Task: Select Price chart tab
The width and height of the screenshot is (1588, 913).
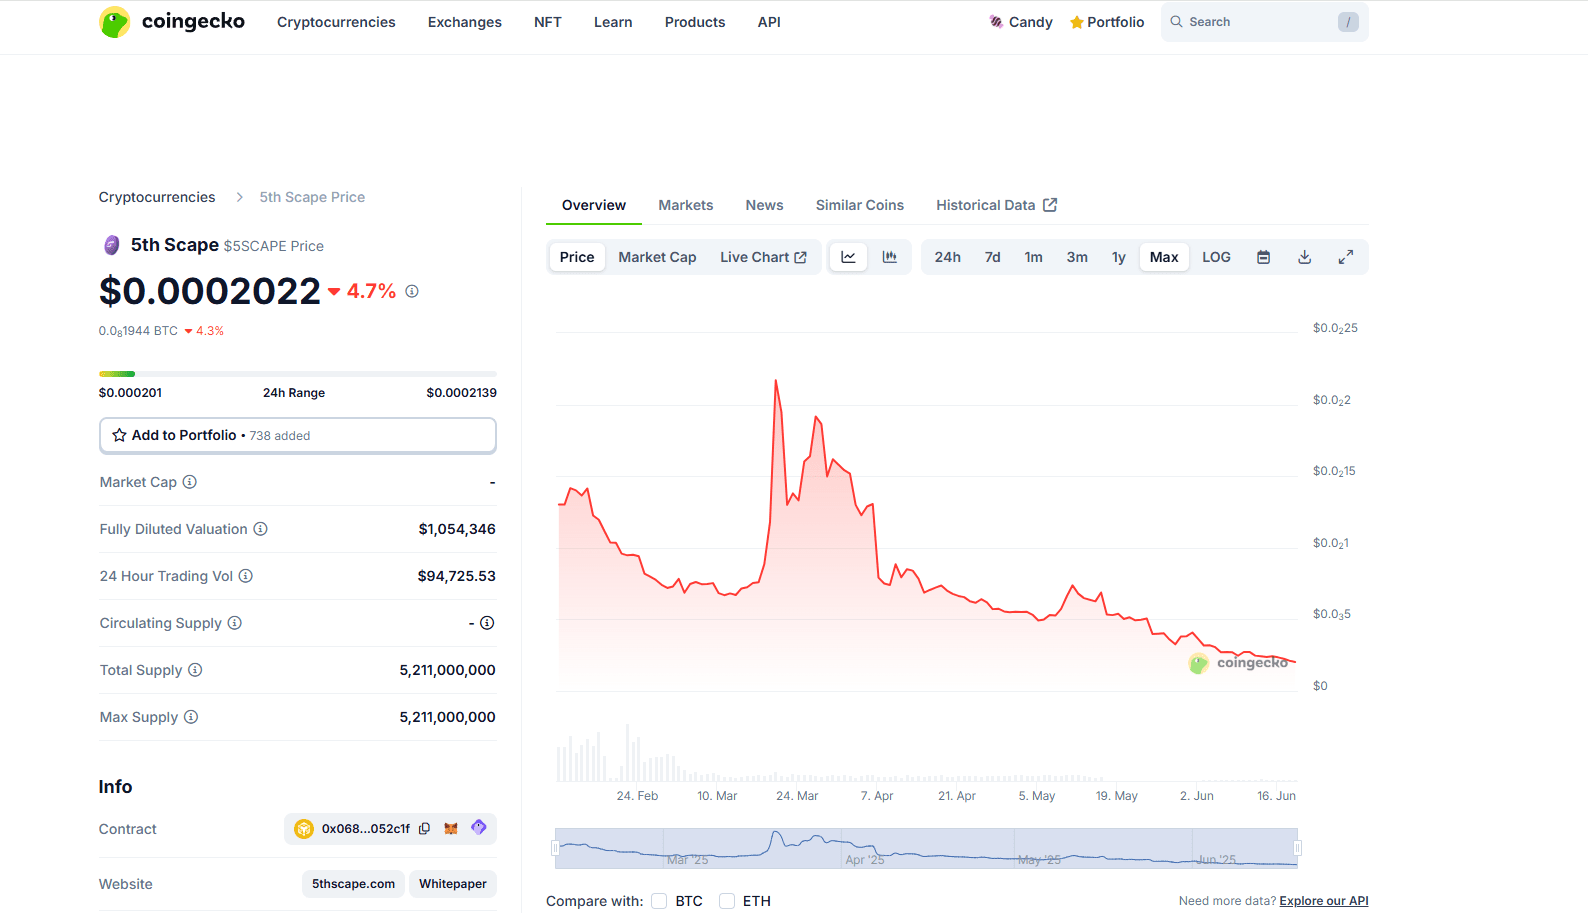Action: 577,257
